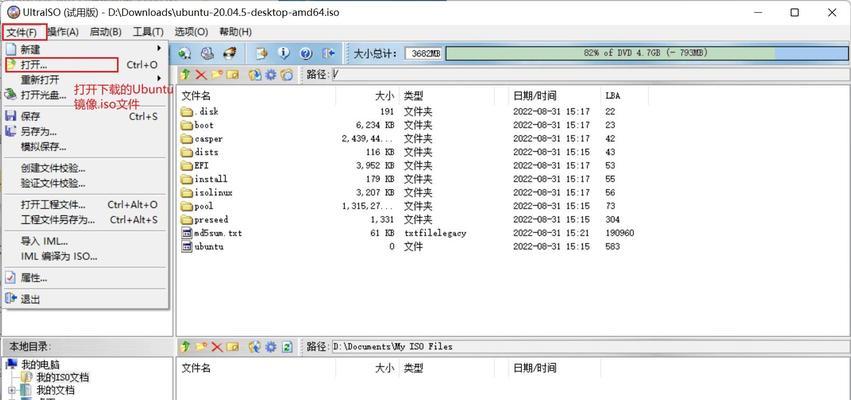Viewport: 851px width, 400px height.
Task: Choose 导入 IML... menu entry
Action: coord(85,242)
